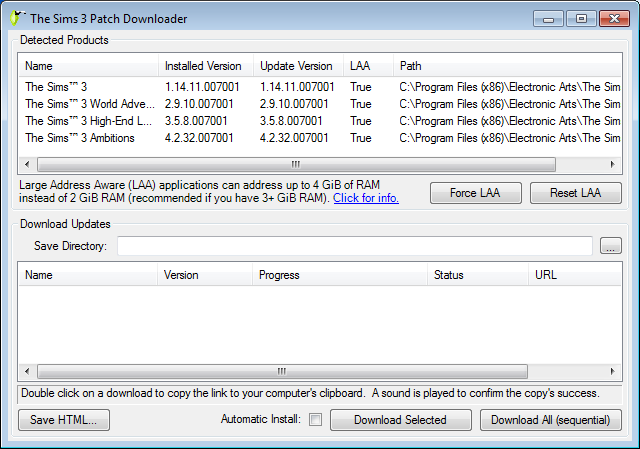Click the Path column header in products list
This screenshot has width=640, height=449.
click(x=507, y=66)
